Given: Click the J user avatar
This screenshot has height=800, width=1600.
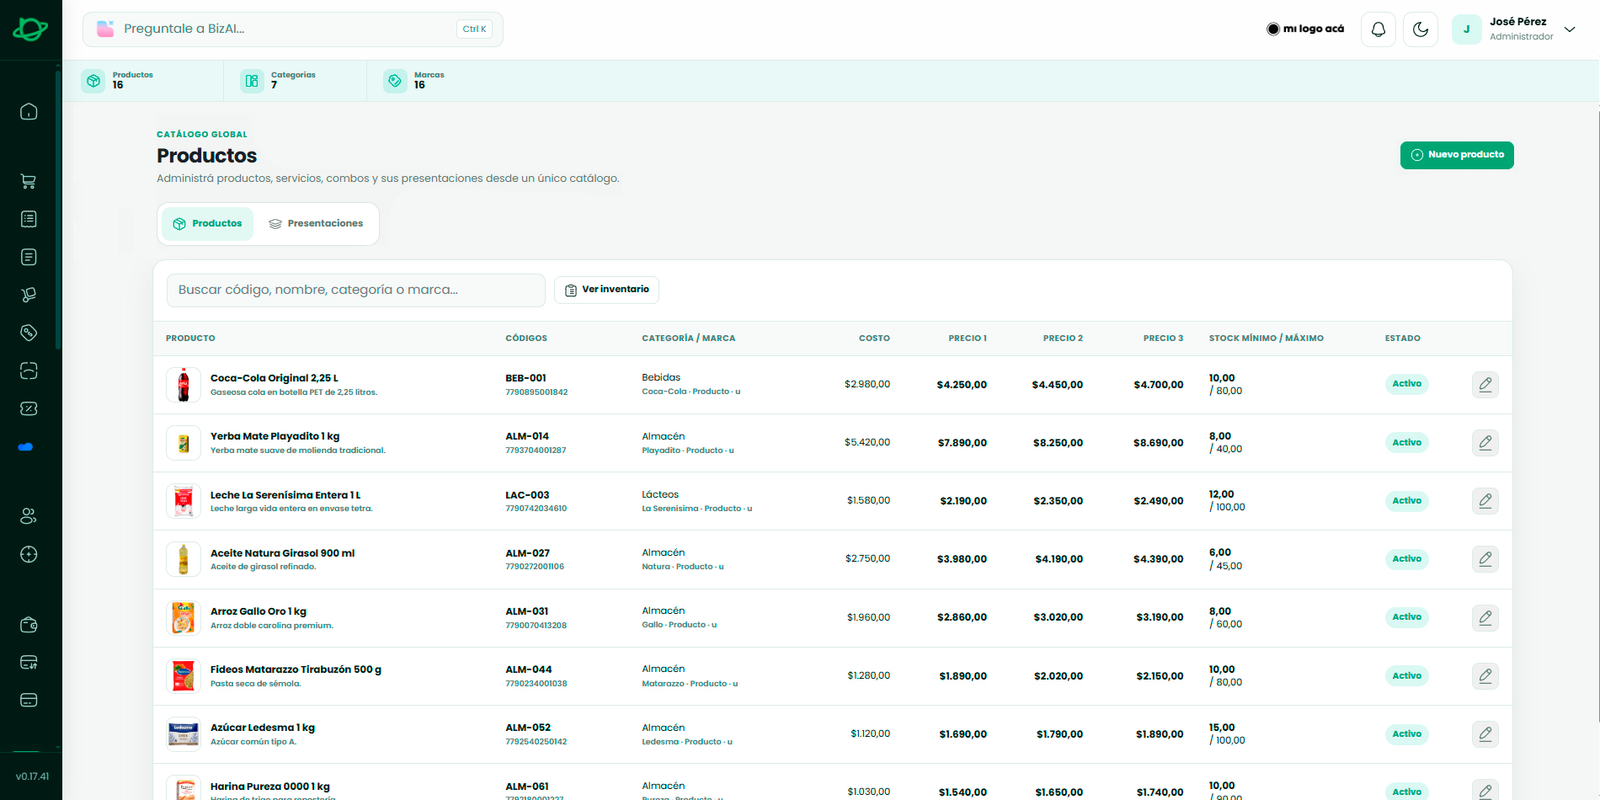Looking at the screenshot, I should pos(1466,29).
